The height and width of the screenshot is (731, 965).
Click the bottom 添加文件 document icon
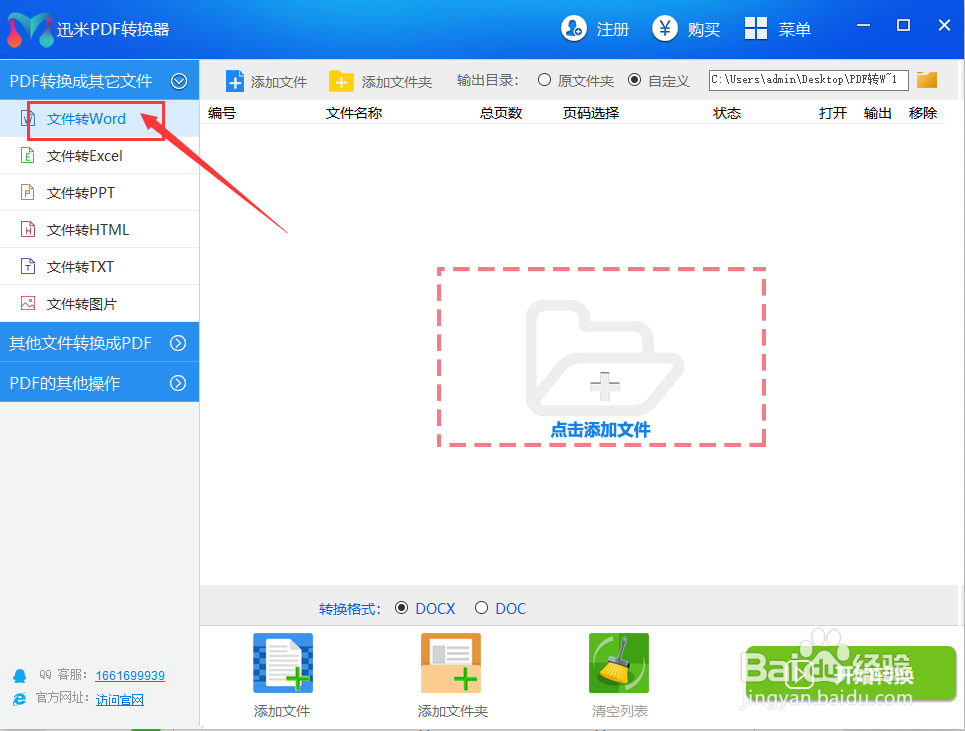point(282,662)
